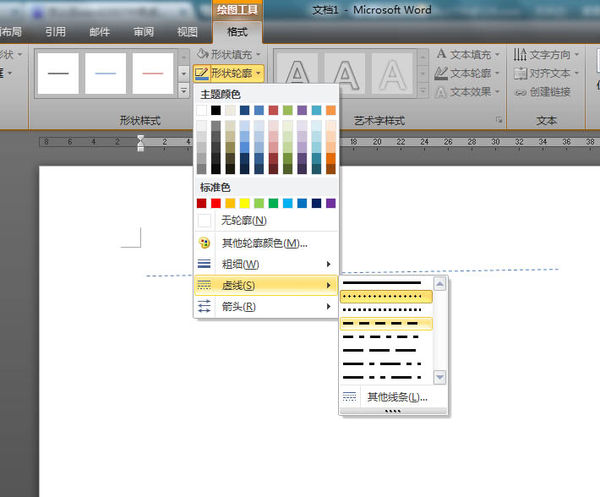Click the Text Effects icon
Image resolution: width=600 pixels, height=497 pixels.
point(441,92)
